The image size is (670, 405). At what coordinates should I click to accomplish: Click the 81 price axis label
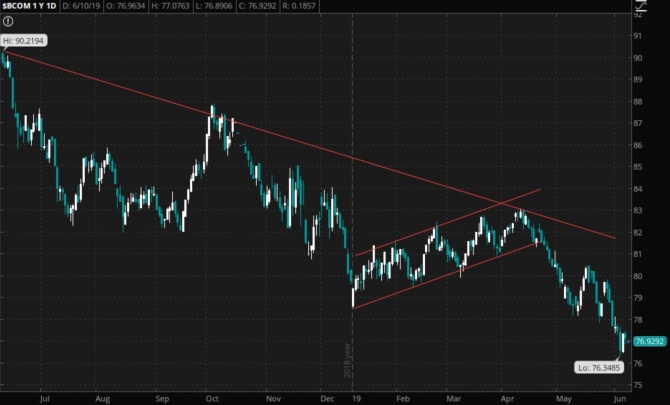coord(638,254)
